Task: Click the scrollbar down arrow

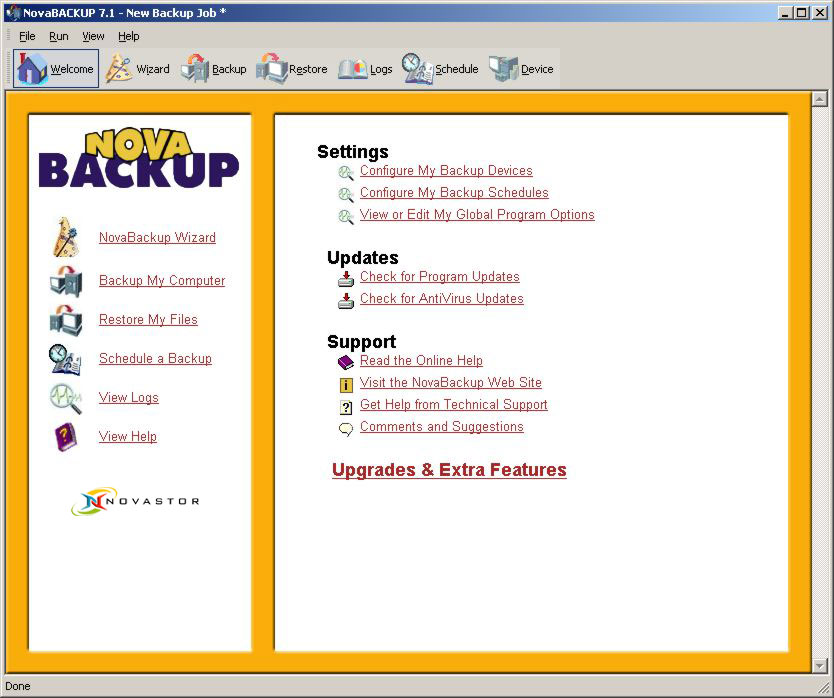Action: (819, 665)
